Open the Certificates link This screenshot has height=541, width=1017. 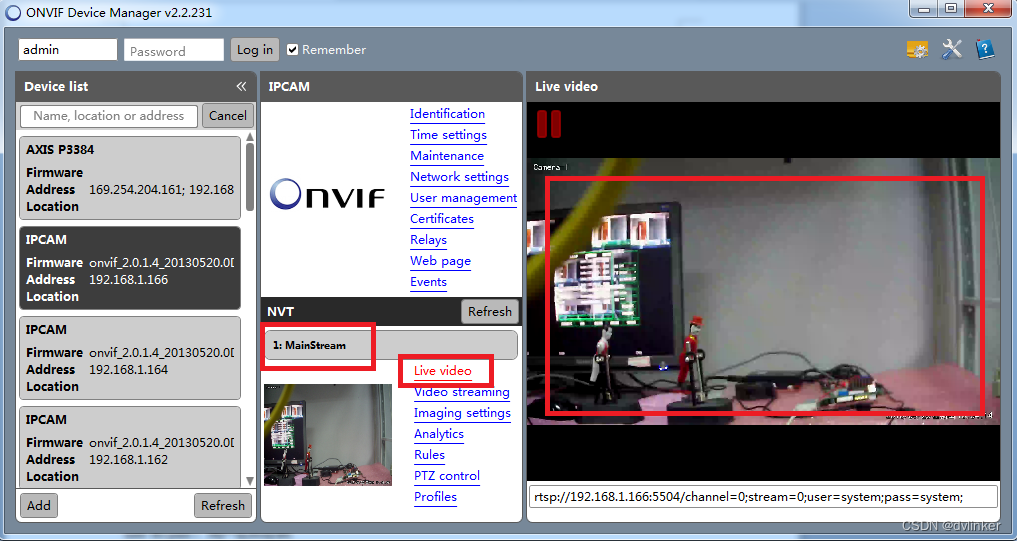coord(442,219)
